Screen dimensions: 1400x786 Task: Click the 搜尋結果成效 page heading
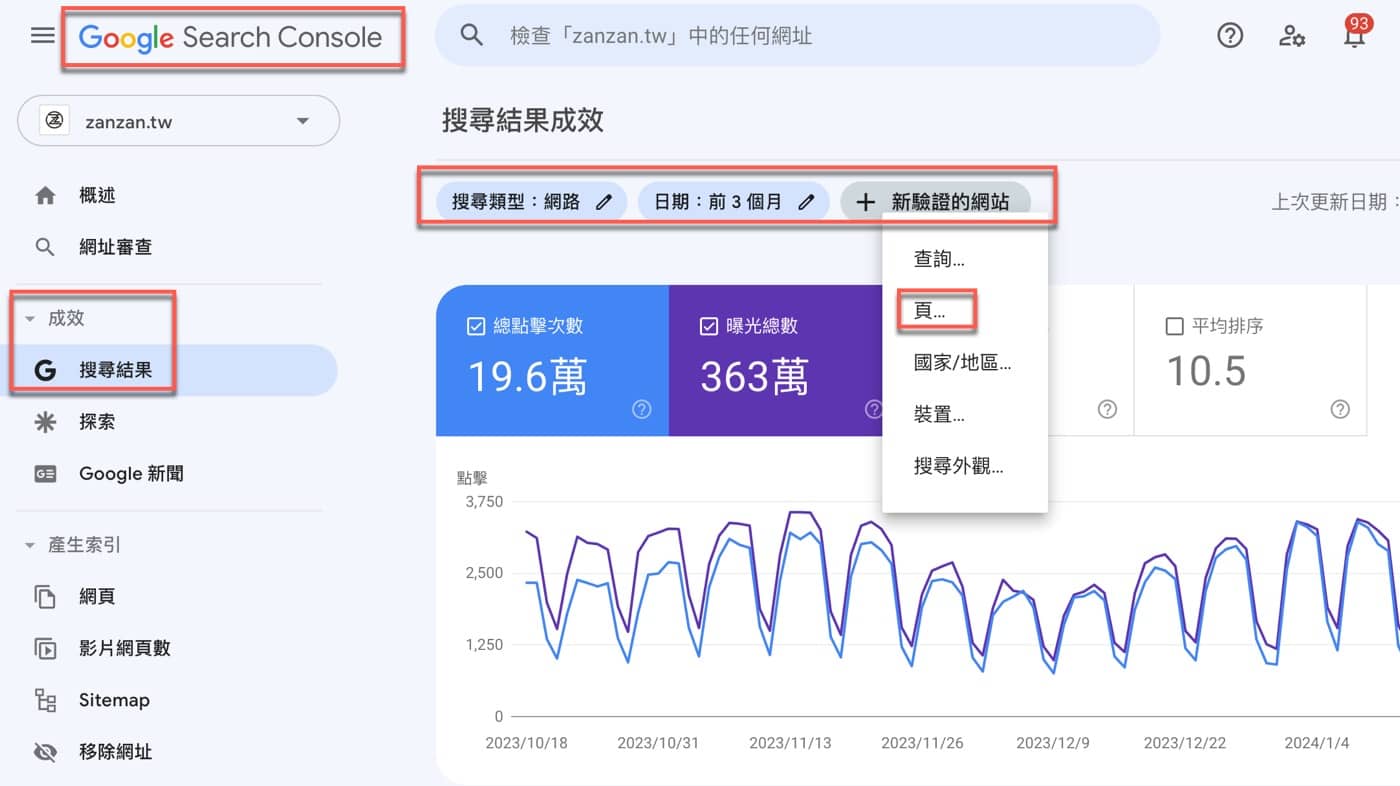click(523, 121)
